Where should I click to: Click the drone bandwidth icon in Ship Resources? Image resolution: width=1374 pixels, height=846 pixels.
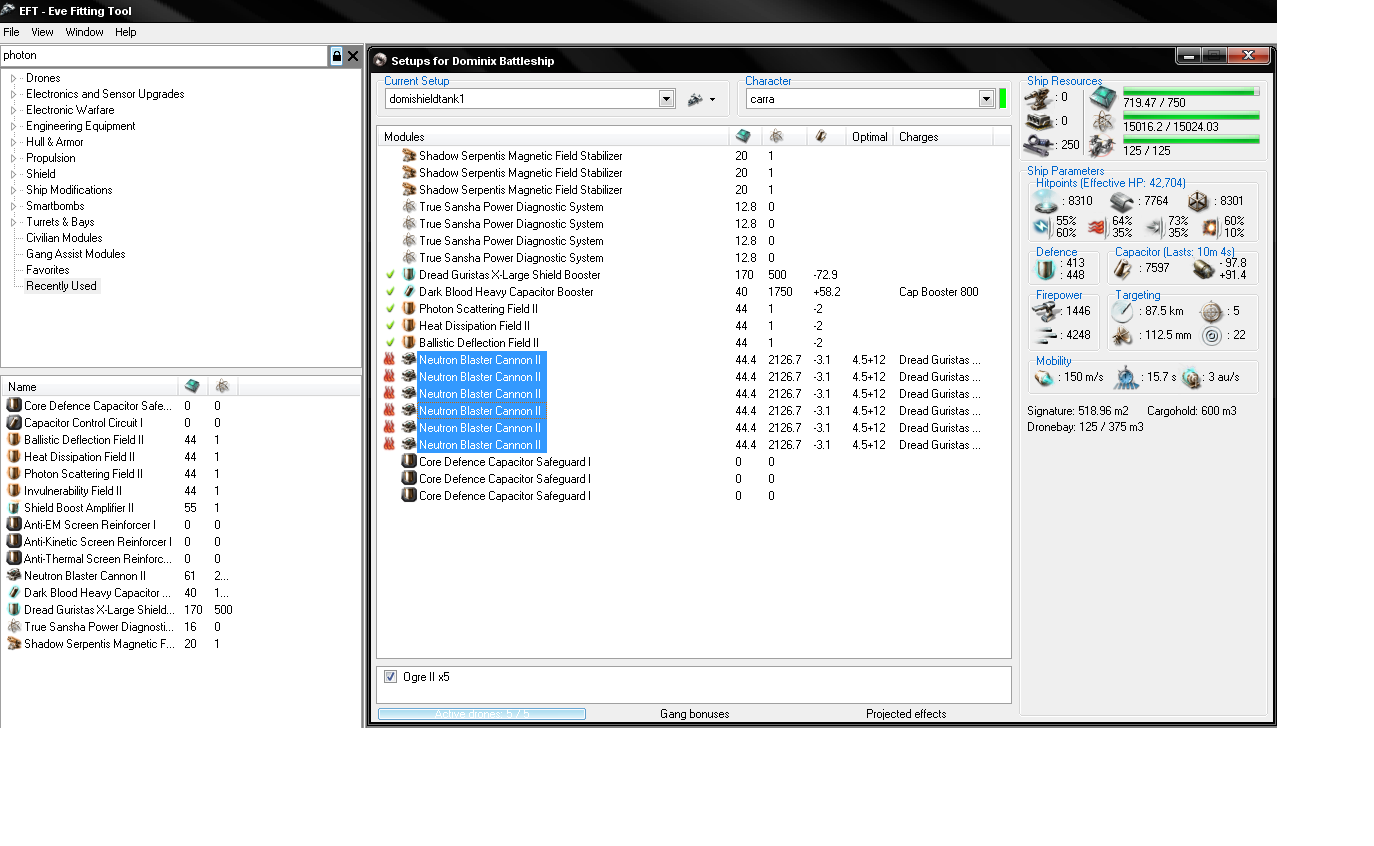click(x=1103, y=145)
